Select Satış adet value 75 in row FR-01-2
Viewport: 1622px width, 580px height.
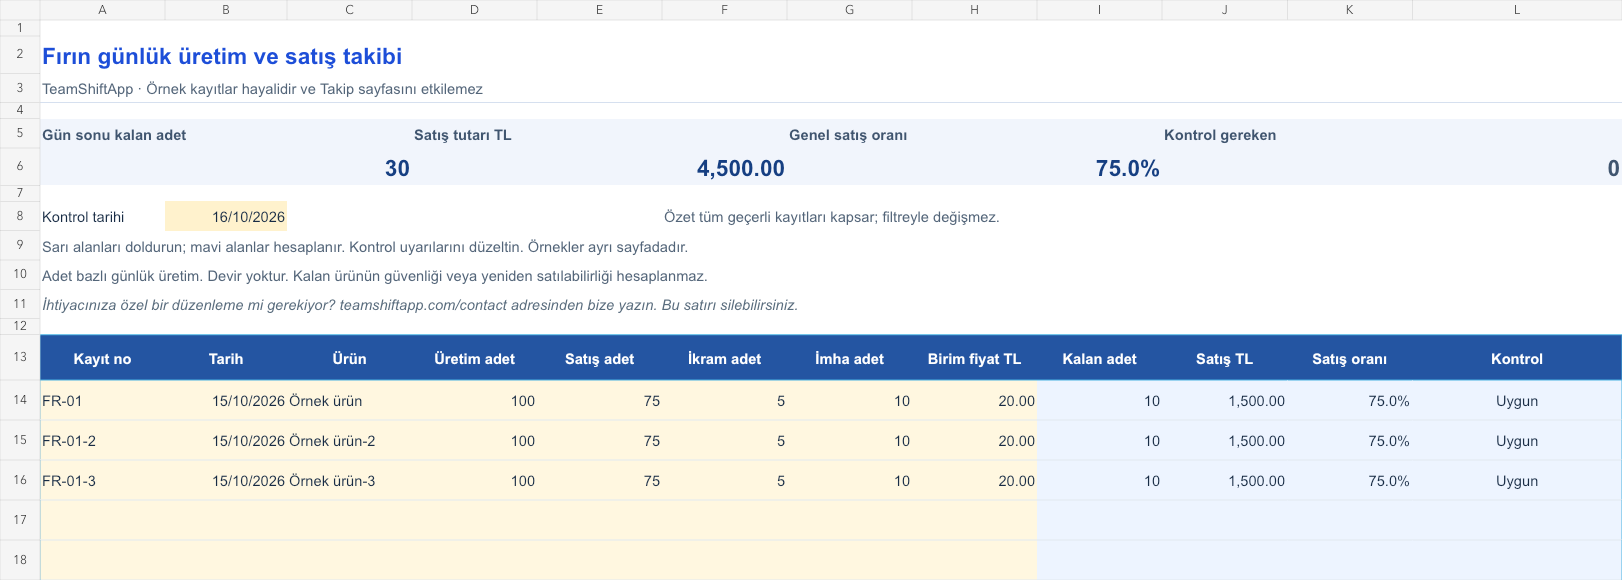pyautogui.click(x=599, y=441)
